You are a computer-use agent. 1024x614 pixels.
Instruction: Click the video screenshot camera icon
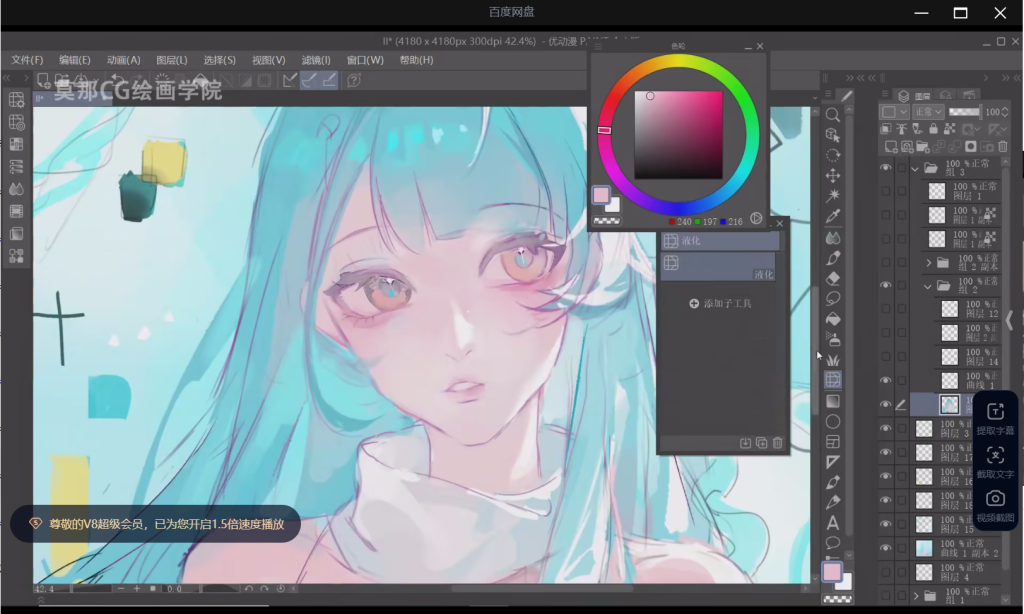pyautogui.click(x=994, y=498)
